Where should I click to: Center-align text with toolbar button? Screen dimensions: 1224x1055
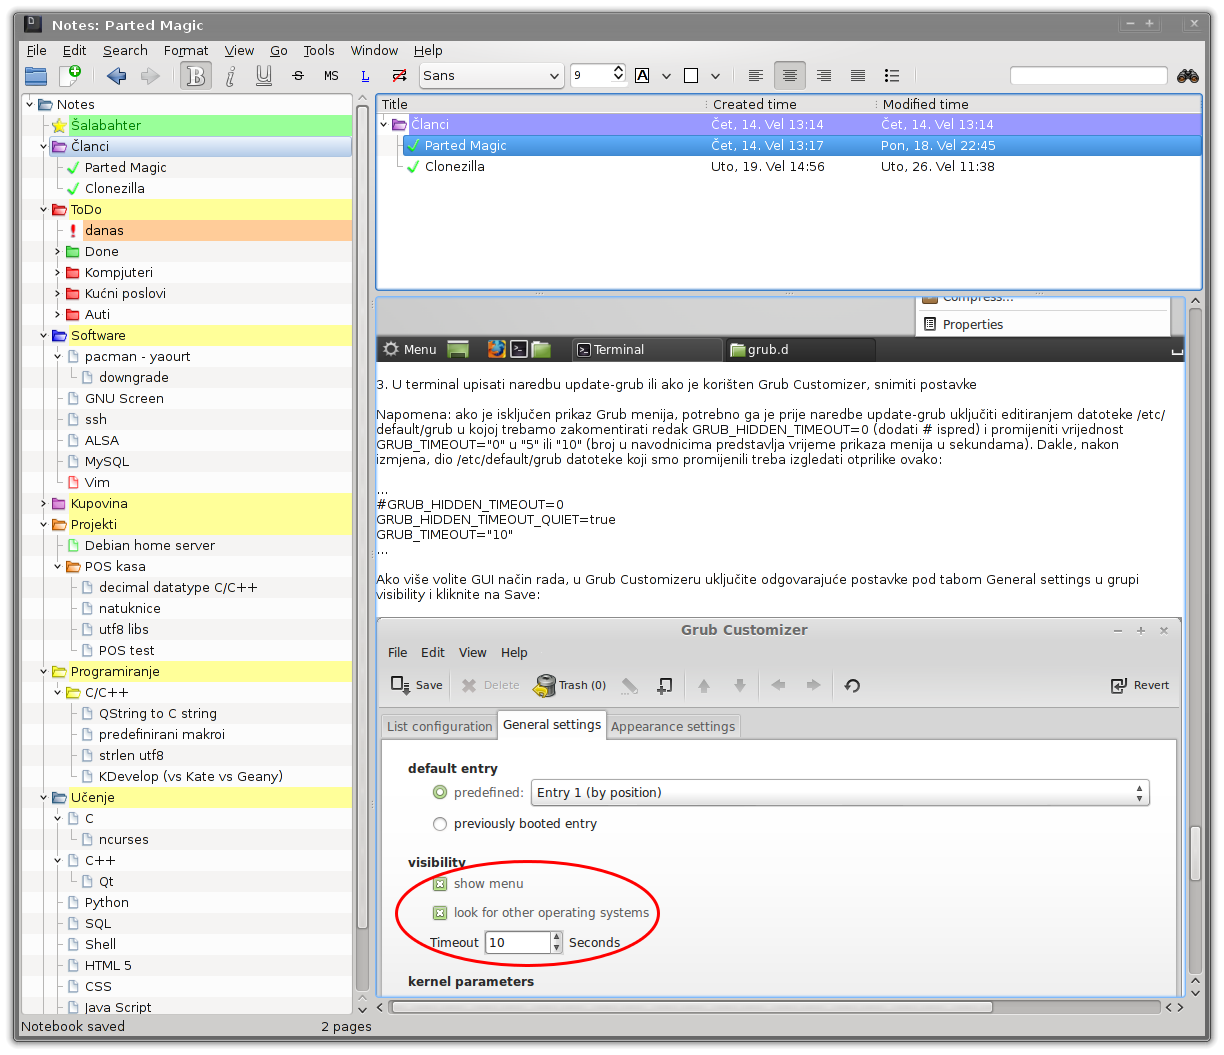(790, 76)
